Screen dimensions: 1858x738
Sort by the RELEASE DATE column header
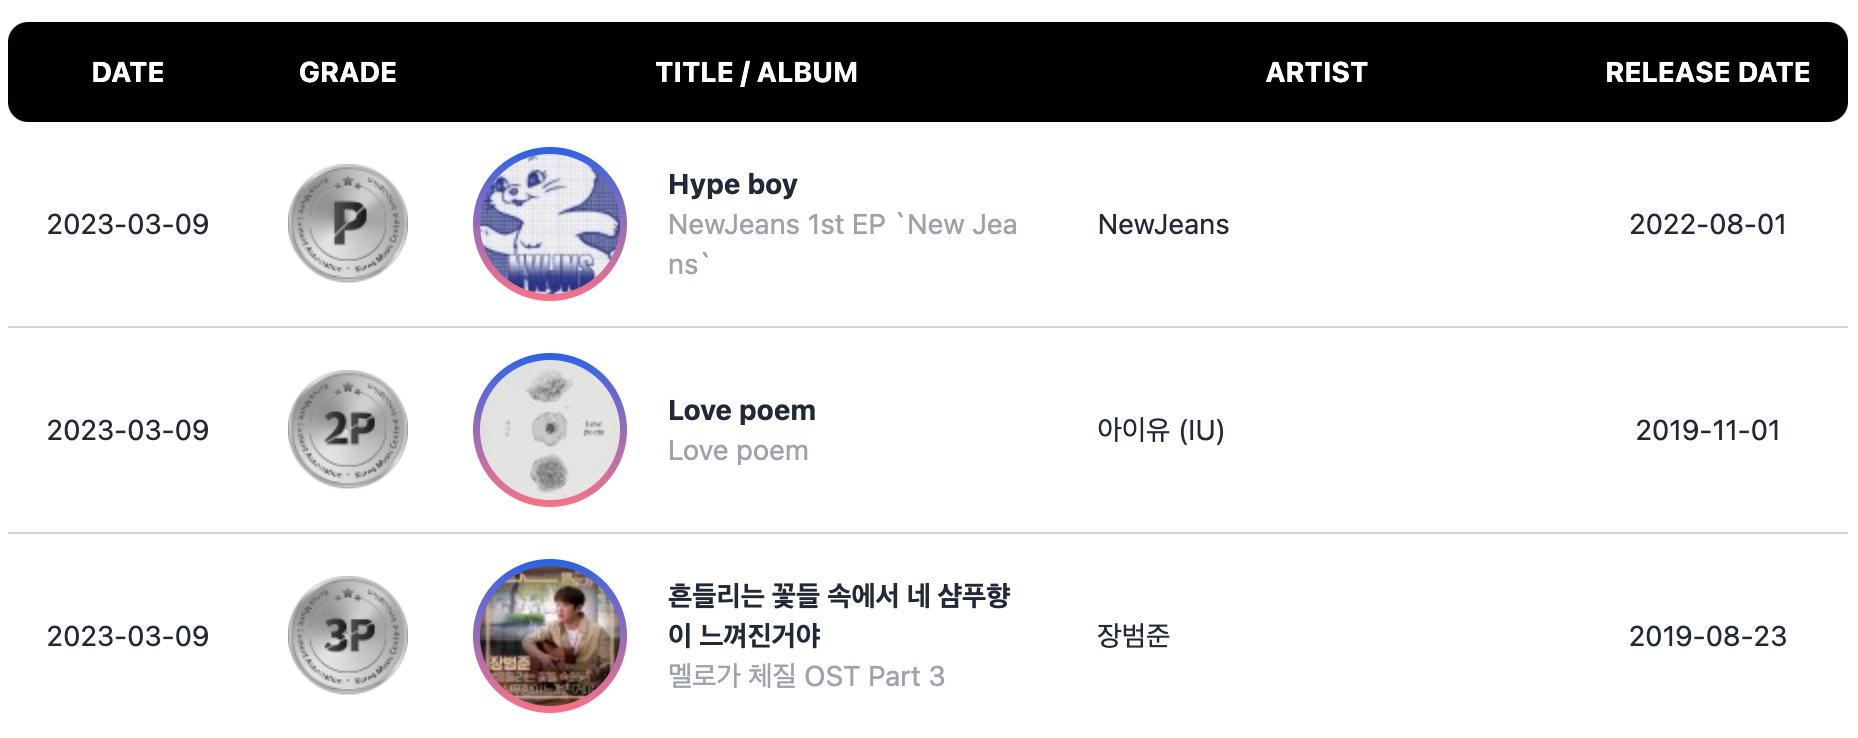pyautogui.click(x=1708, y=72)
